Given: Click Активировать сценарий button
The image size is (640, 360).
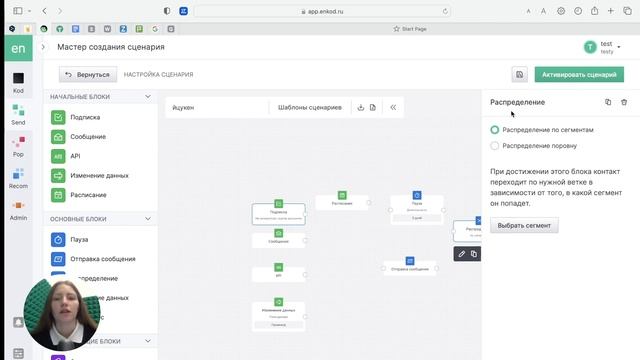Looking at the screenshot, I should point(579,75).
